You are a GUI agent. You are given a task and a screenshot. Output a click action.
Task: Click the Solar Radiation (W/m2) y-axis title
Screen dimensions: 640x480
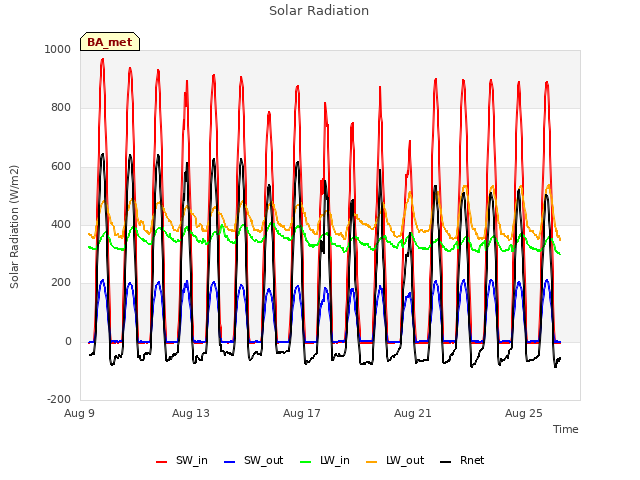click(x=14, y=227)
